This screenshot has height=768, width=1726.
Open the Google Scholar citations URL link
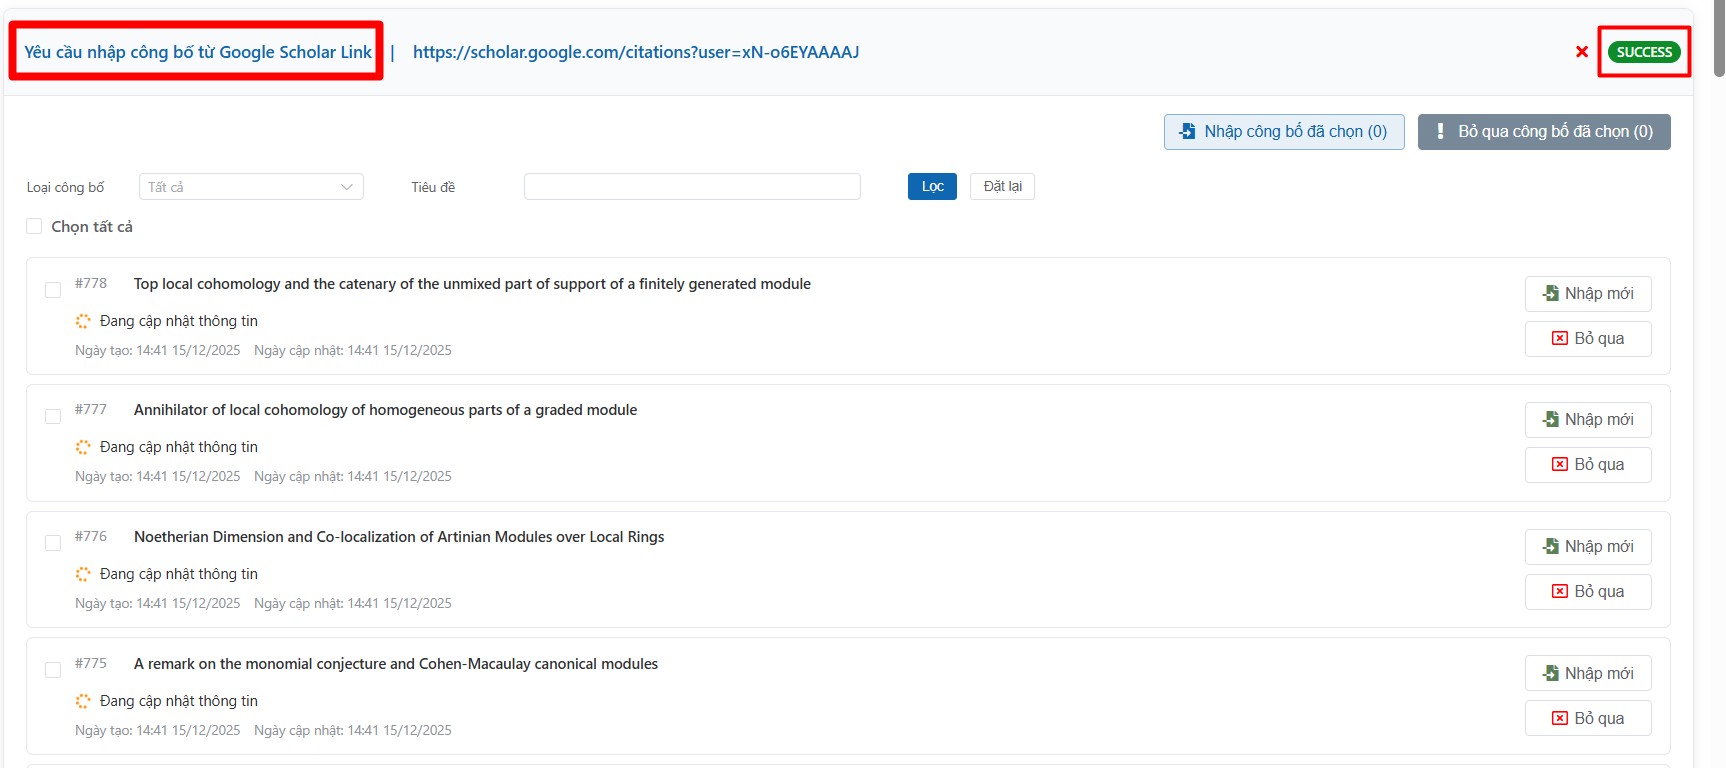tap(636, 52)
